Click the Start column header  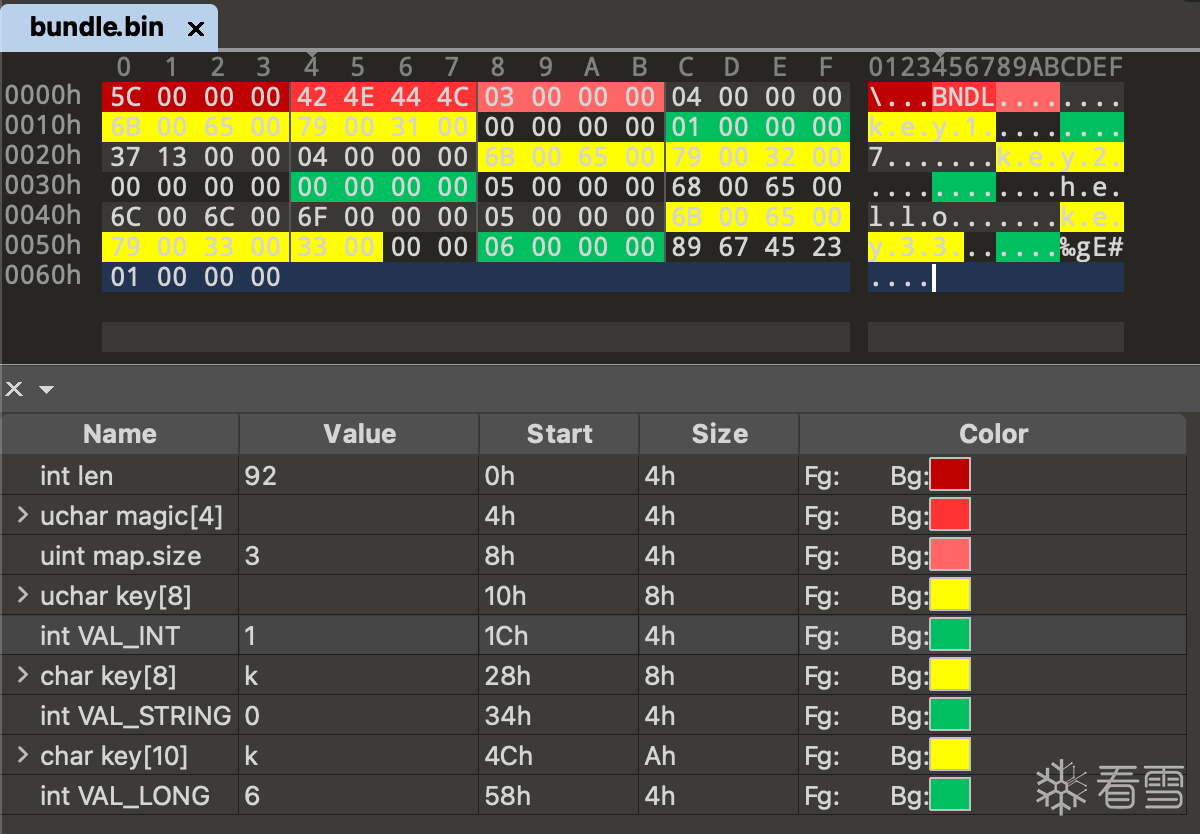click(559, 434)
